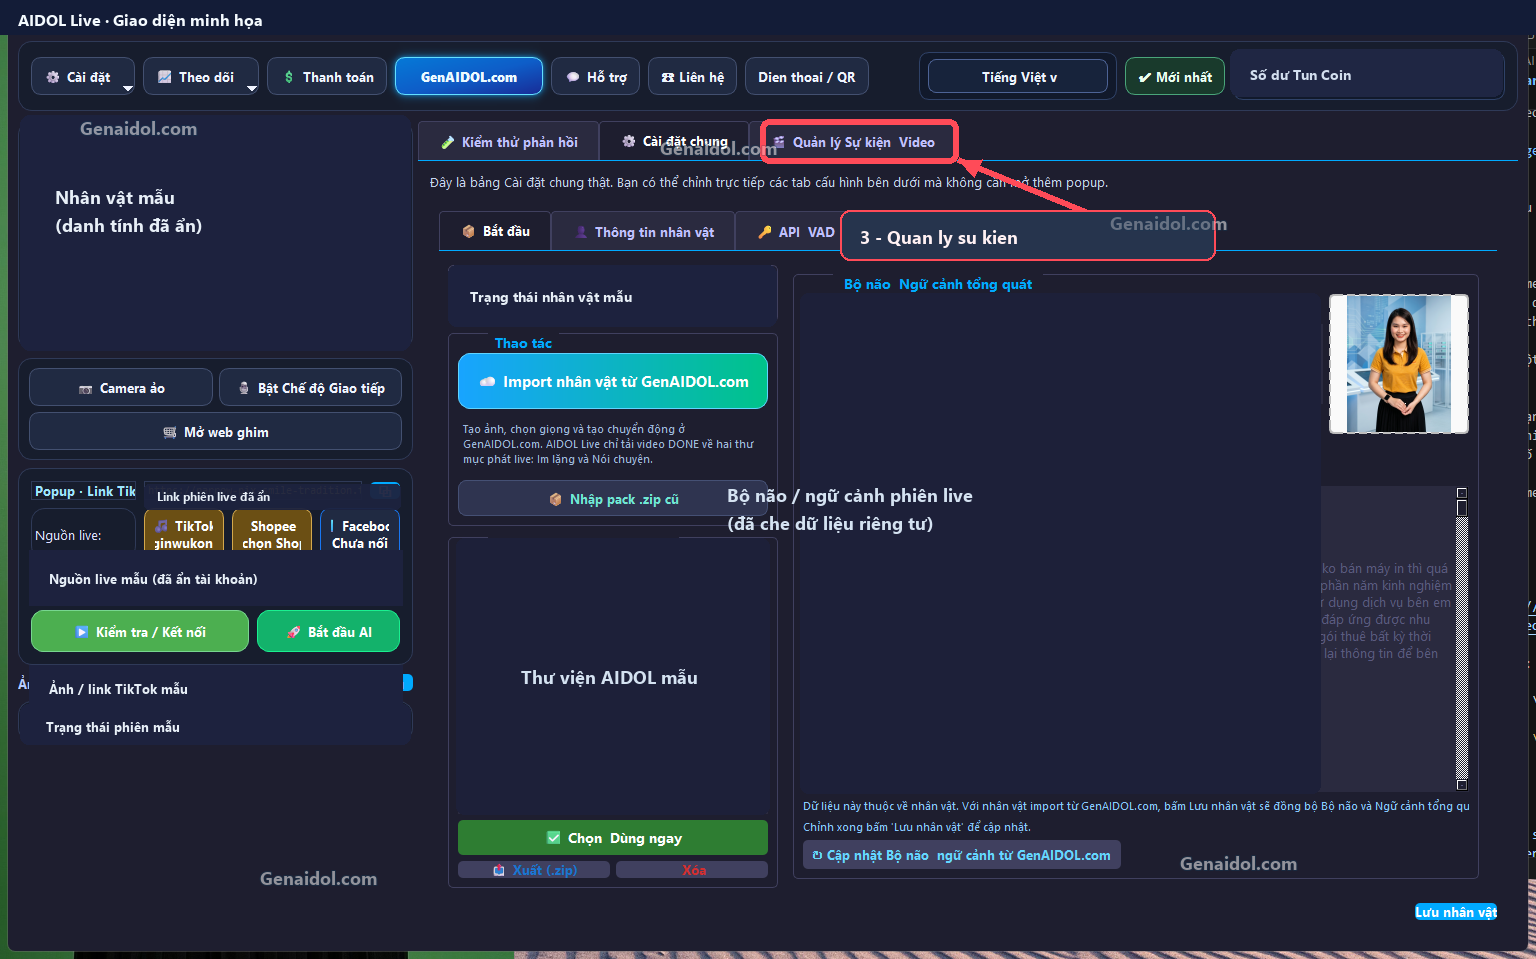Click Chọn Dùng ngay green button
This screenshot has height=959, width=1536.
tap(613, 838)
